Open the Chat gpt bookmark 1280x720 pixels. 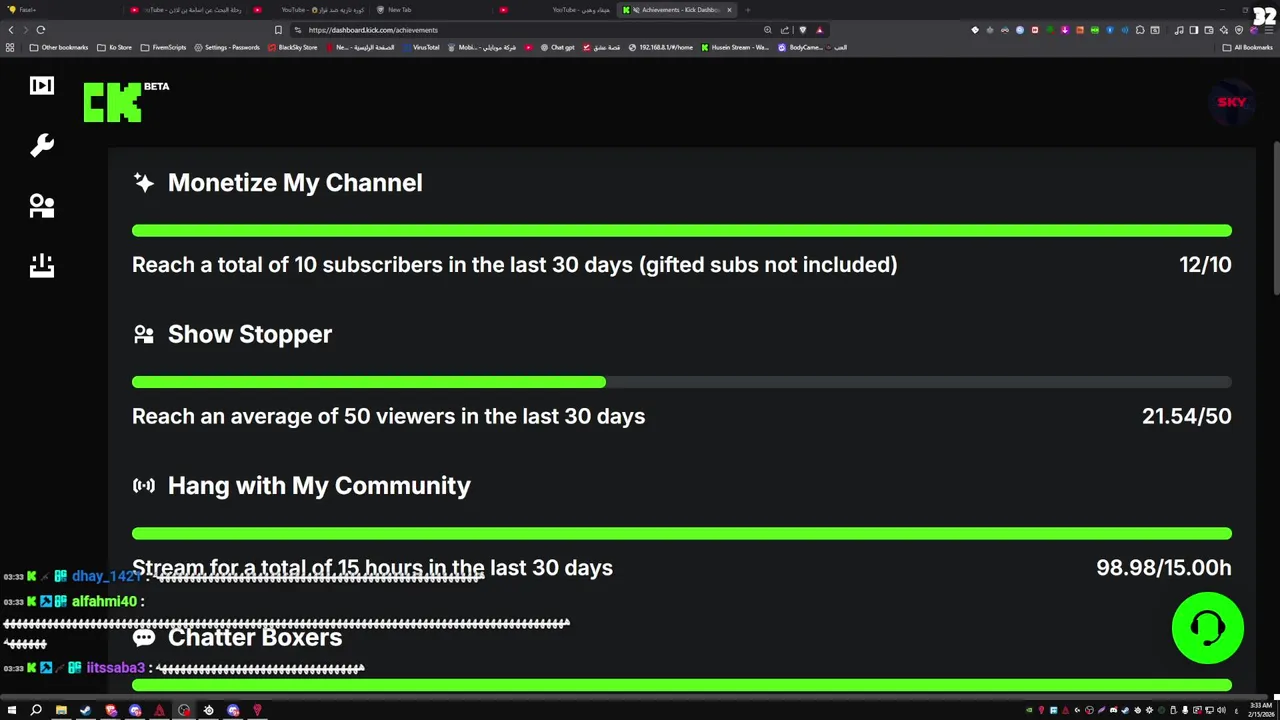click(x=558, y=47)
